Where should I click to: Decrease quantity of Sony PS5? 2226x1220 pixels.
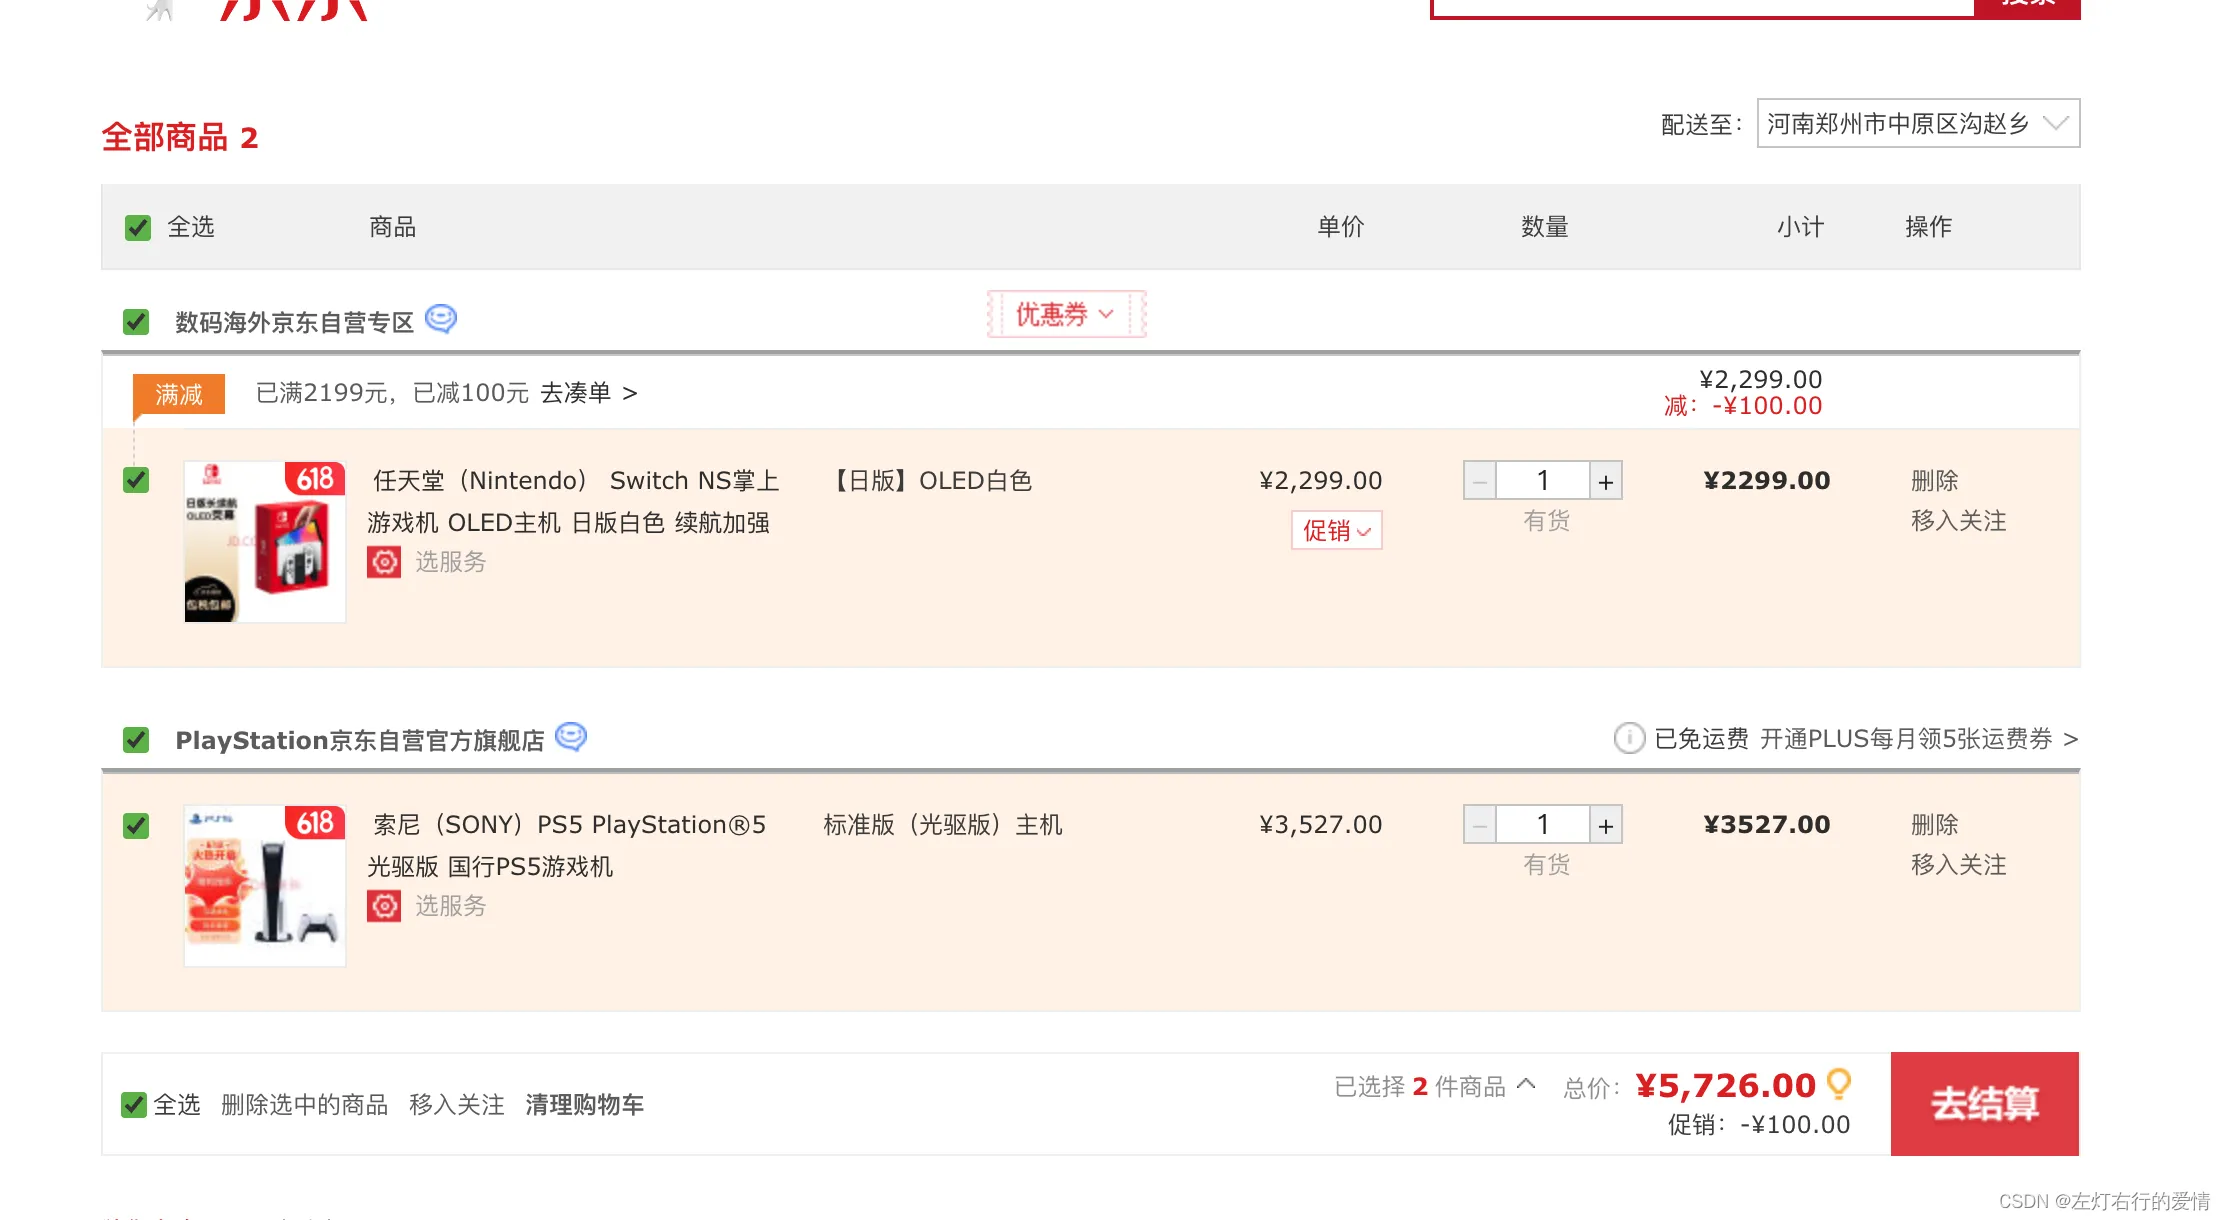point(1480,825)
